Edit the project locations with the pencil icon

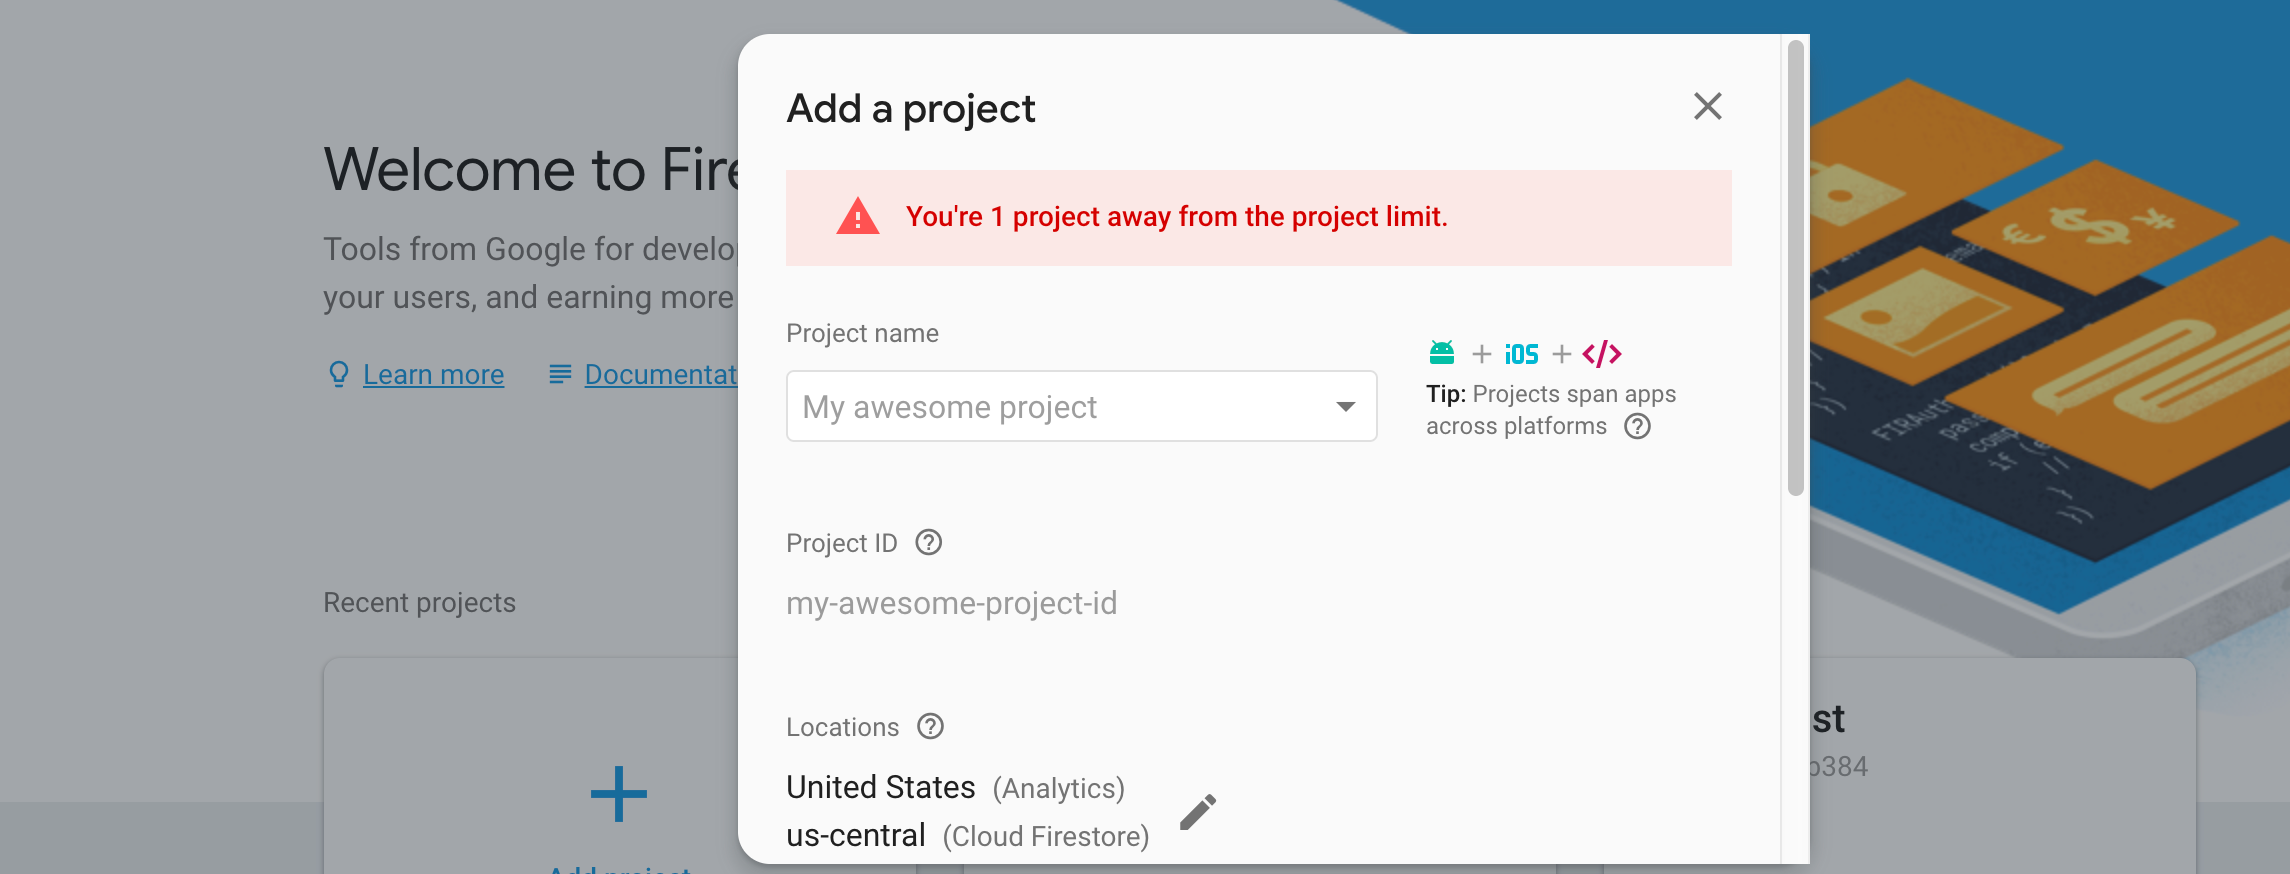click(1197, 811)
